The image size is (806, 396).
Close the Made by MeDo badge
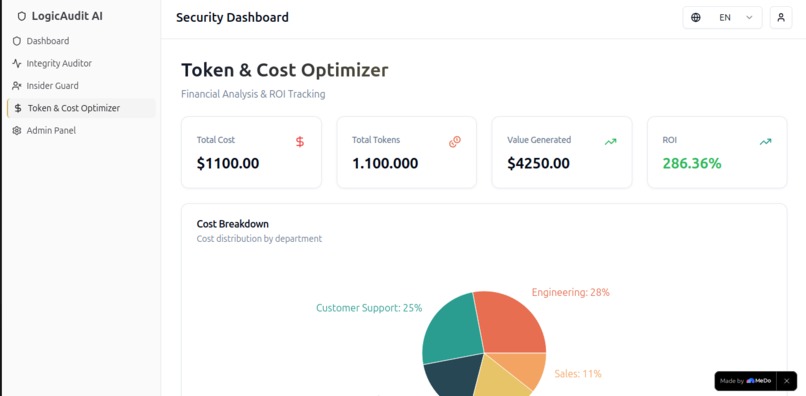[x=786, y=381]
